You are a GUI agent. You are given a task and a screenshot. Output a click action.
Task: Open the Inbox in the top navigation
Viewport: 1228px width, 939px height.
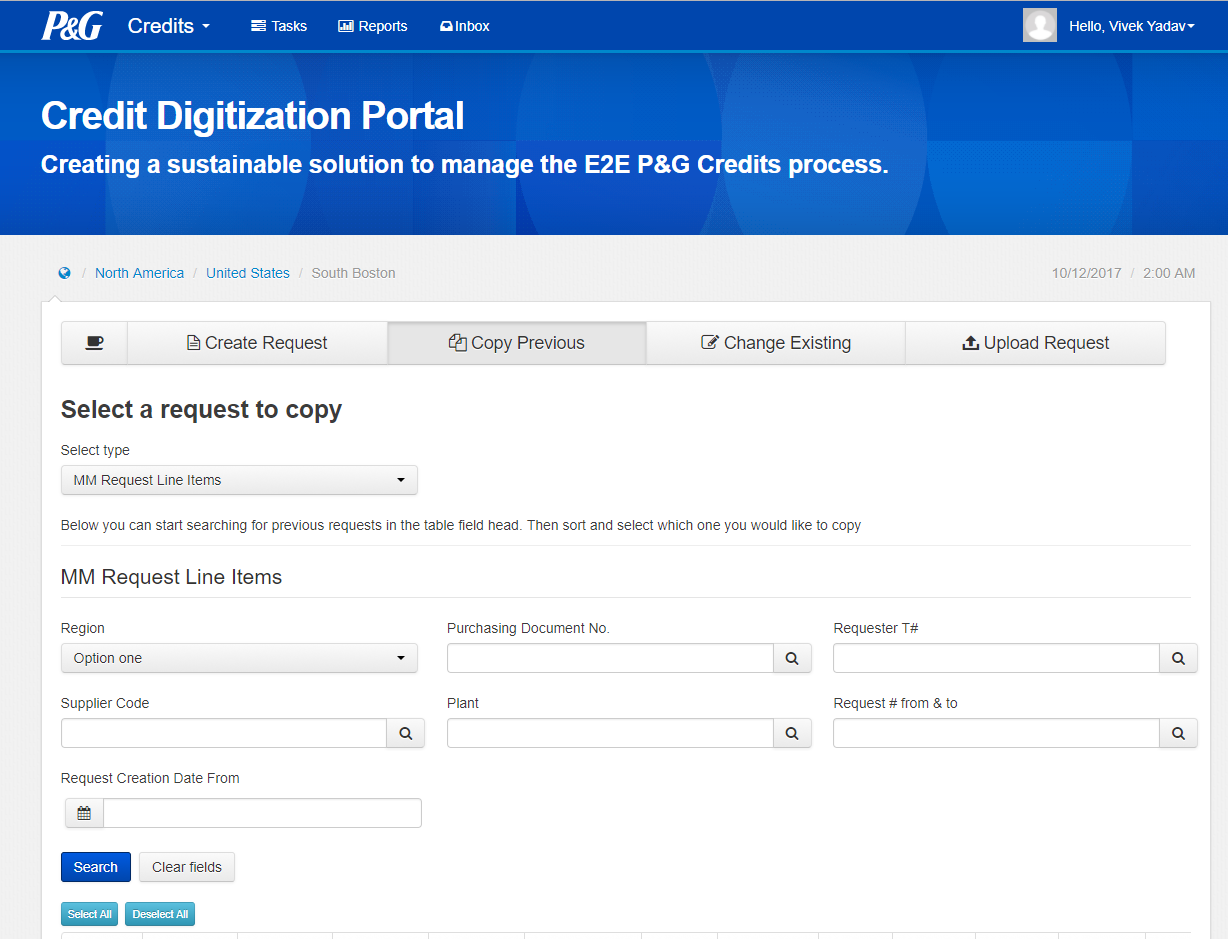click(x=465, y=26)
